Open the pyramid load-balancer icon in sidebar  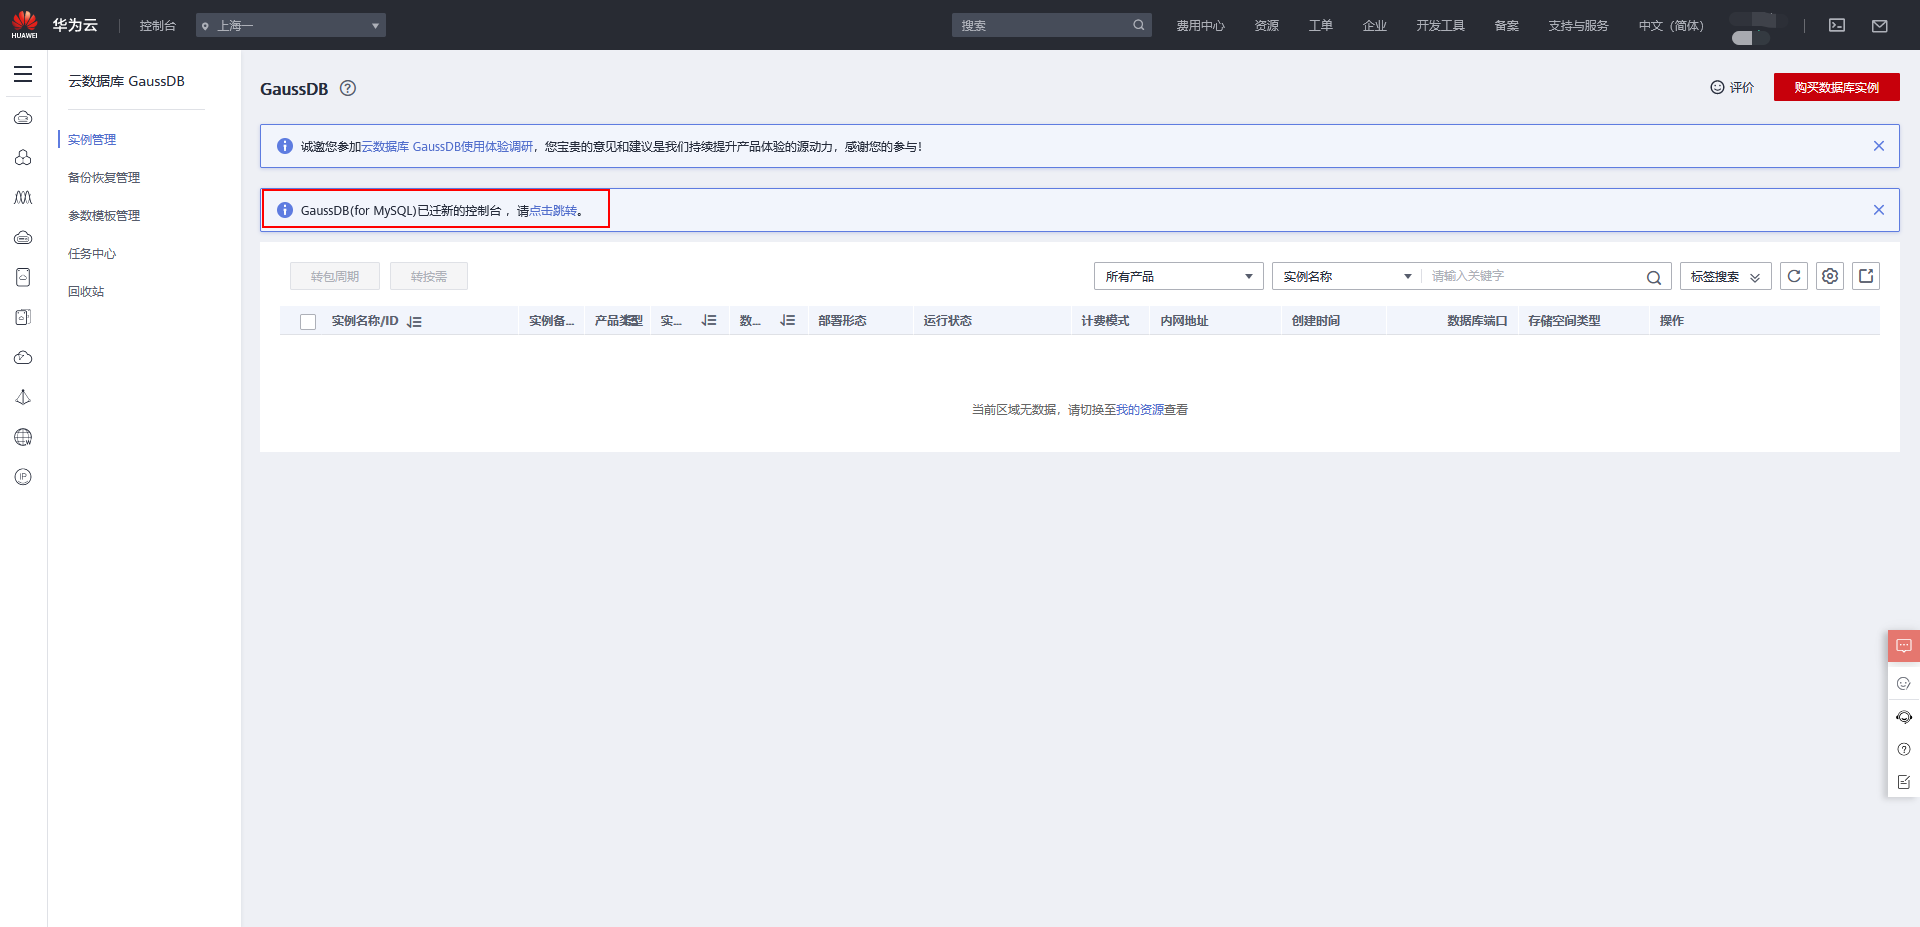click(x=23, y=398)
